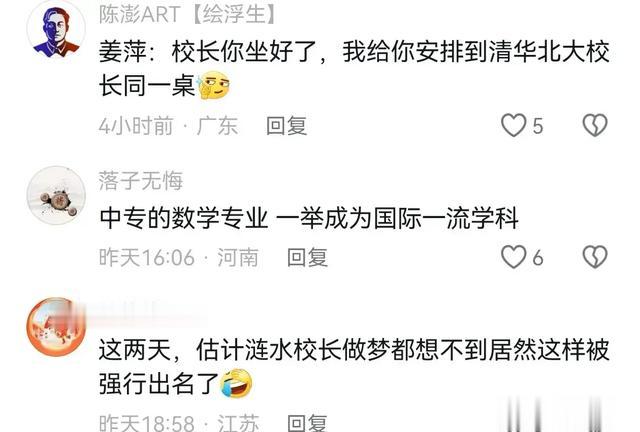640x432 pixels.
Task: Dislike the 落子无悔 comment with broken heart
Action: pos(595,257)
